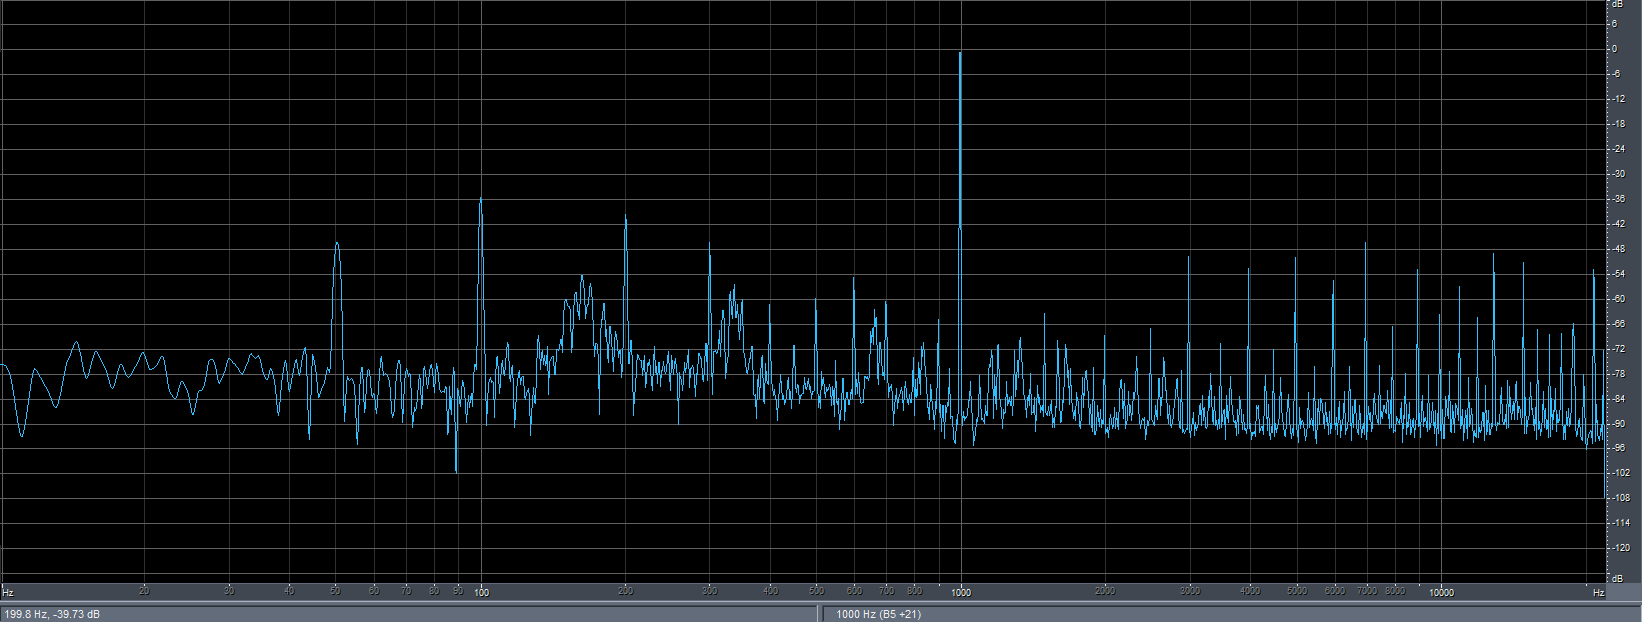This screenshot has width=1642, height=622.
Task: Click the 2000 label on frequency axis
Action: (1105, 591)
